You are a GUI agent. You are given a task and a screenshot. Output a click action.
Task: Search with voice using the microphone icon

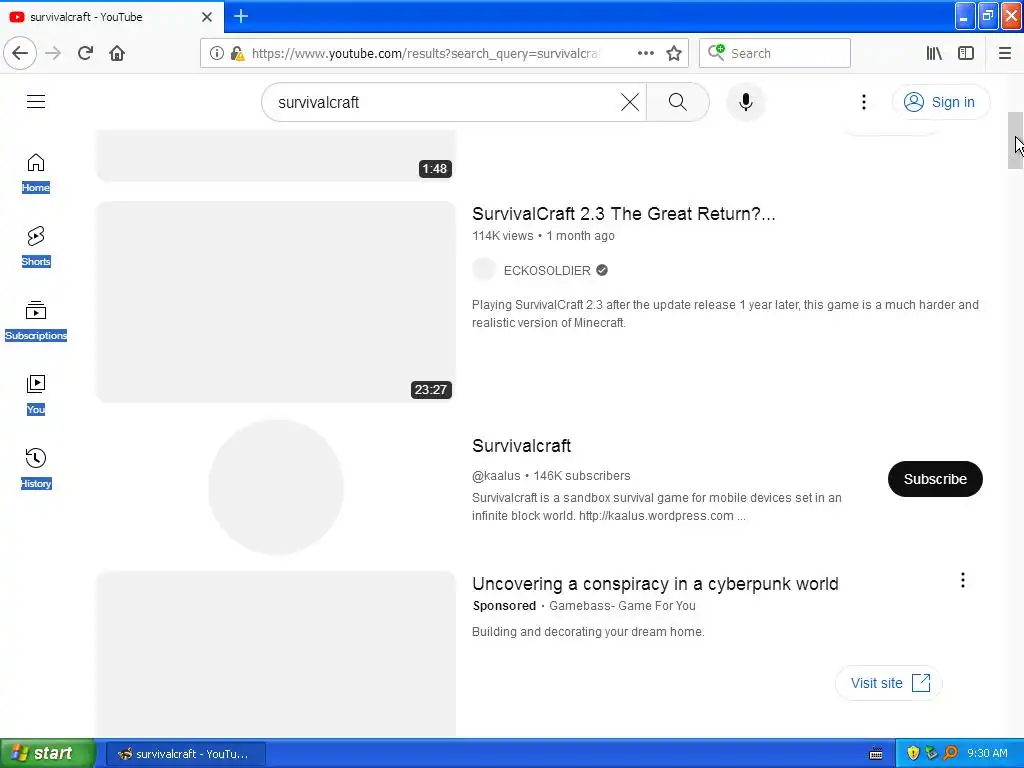pos(745,102)
